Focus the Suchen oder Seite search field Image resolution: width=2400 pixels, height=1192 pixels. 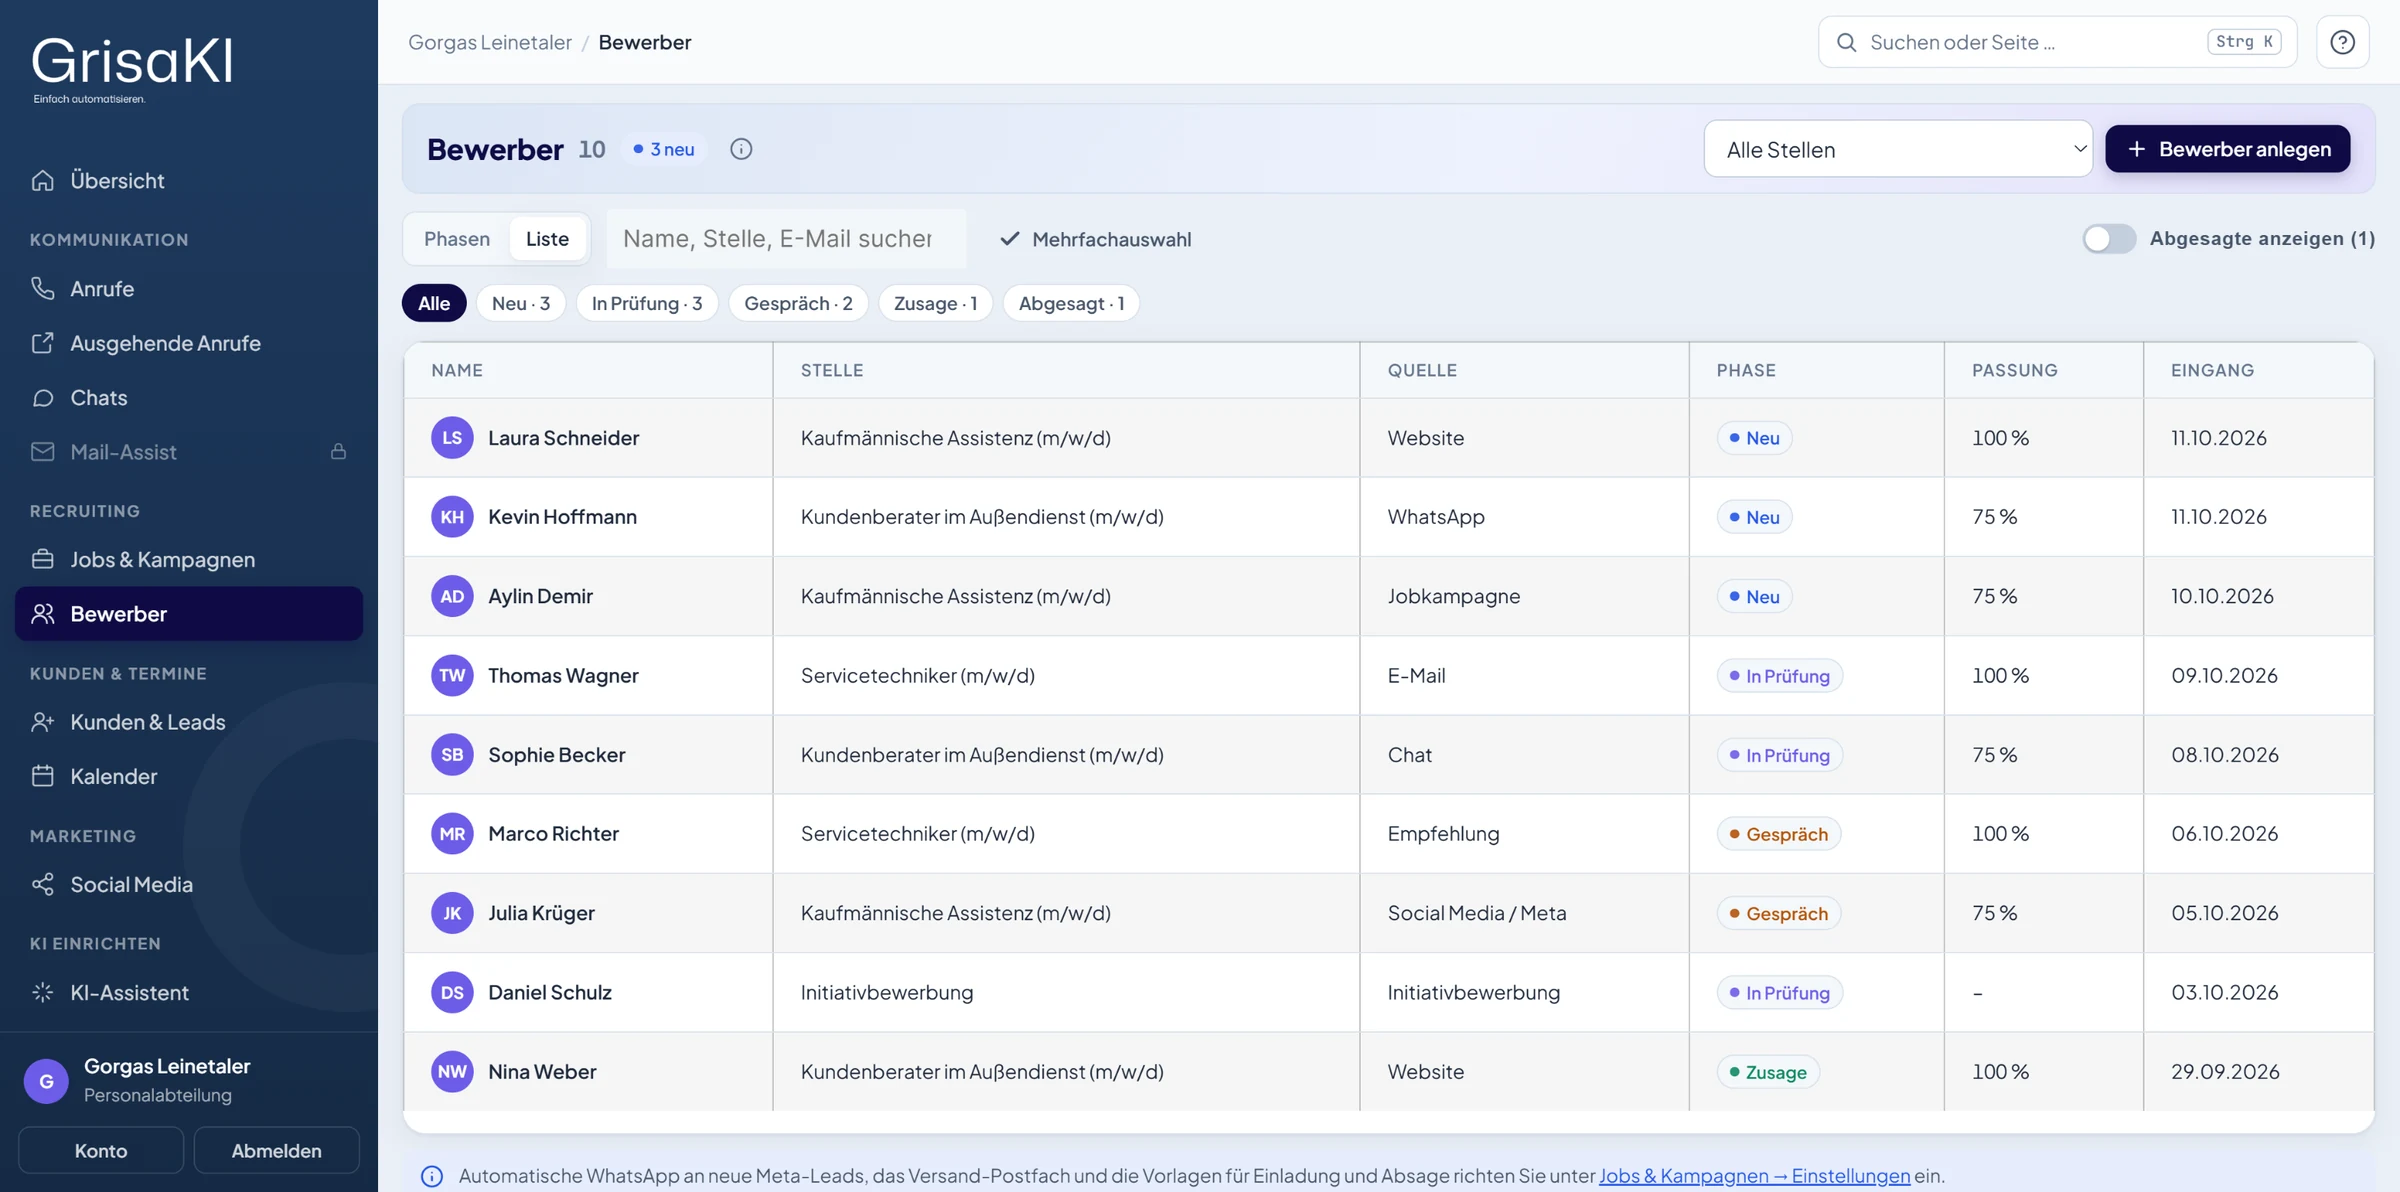2057,42
